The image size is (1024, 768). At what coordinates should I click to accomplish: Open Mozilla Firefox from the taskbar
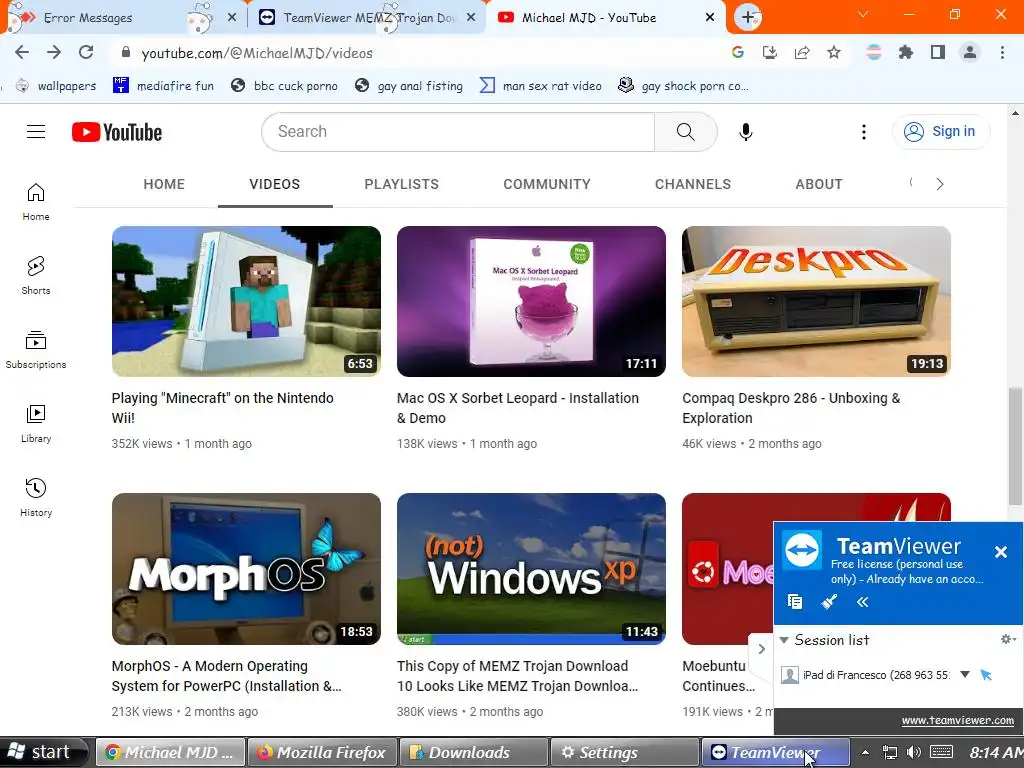tap(322, 752)
